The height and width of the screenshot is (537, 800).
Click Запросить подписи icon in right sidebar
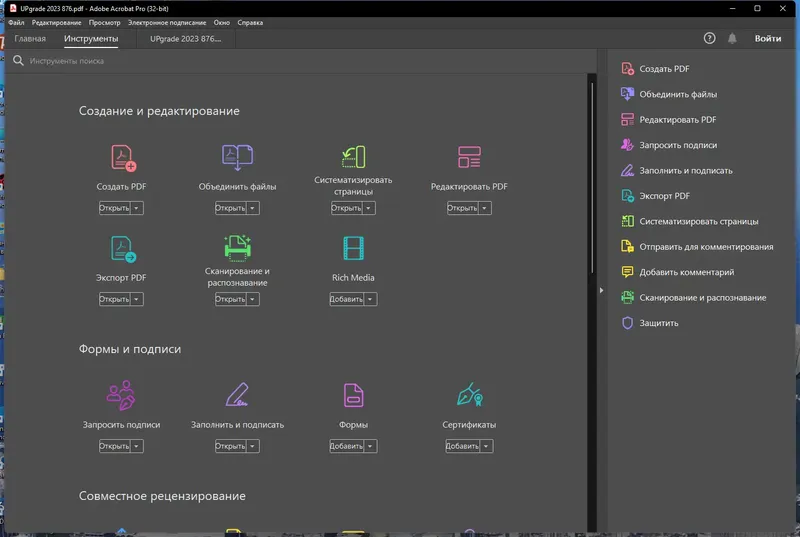tap(628, 145)
